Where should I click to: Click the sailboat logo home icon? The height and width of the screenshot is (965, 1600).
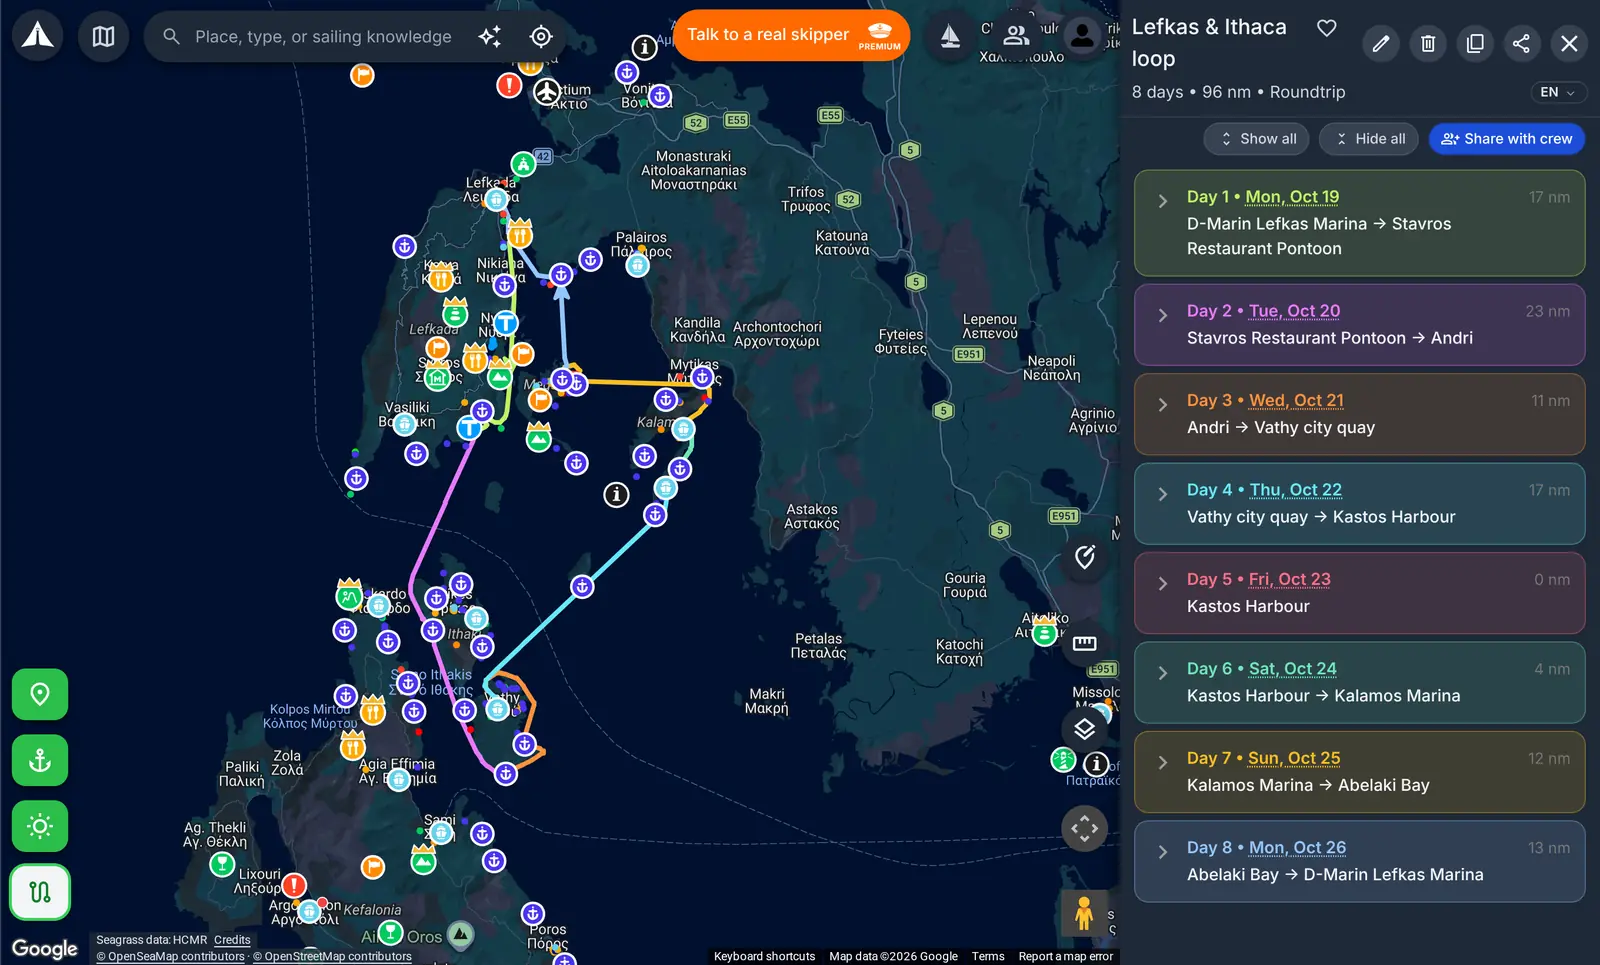click(38, 36)
